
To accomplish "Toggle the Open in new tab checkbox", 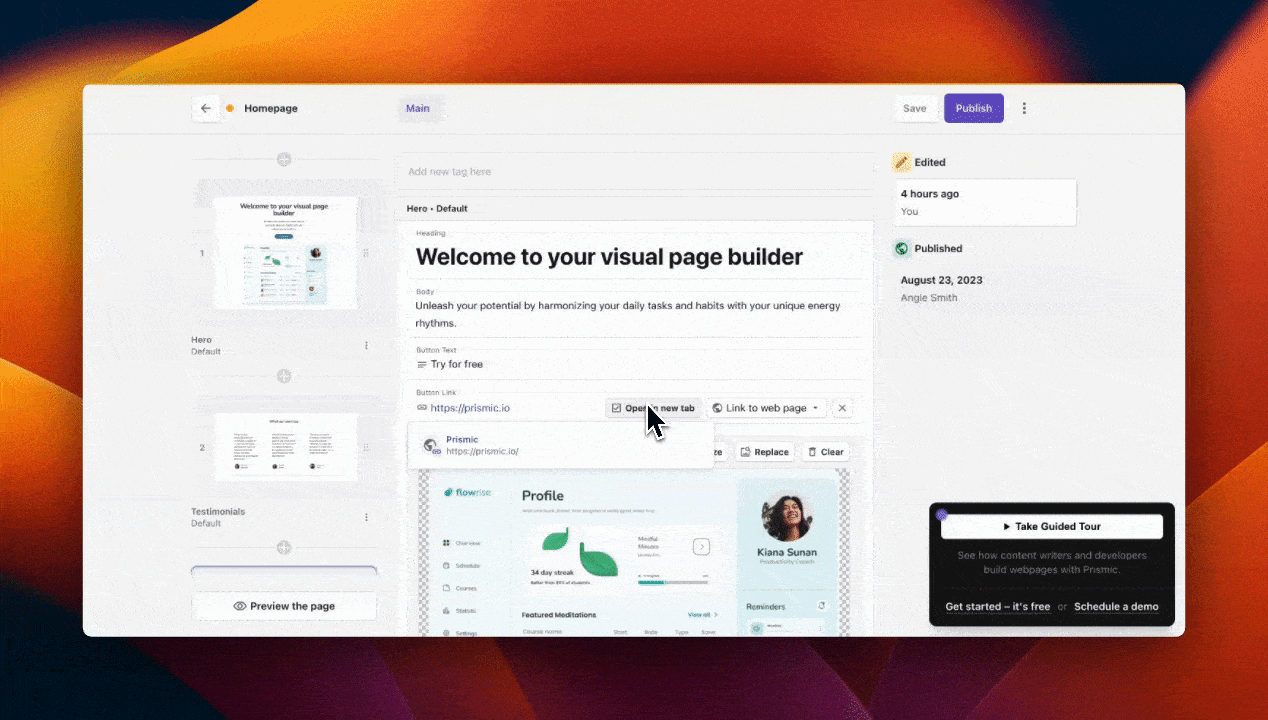I will click(x=617, y=408).
